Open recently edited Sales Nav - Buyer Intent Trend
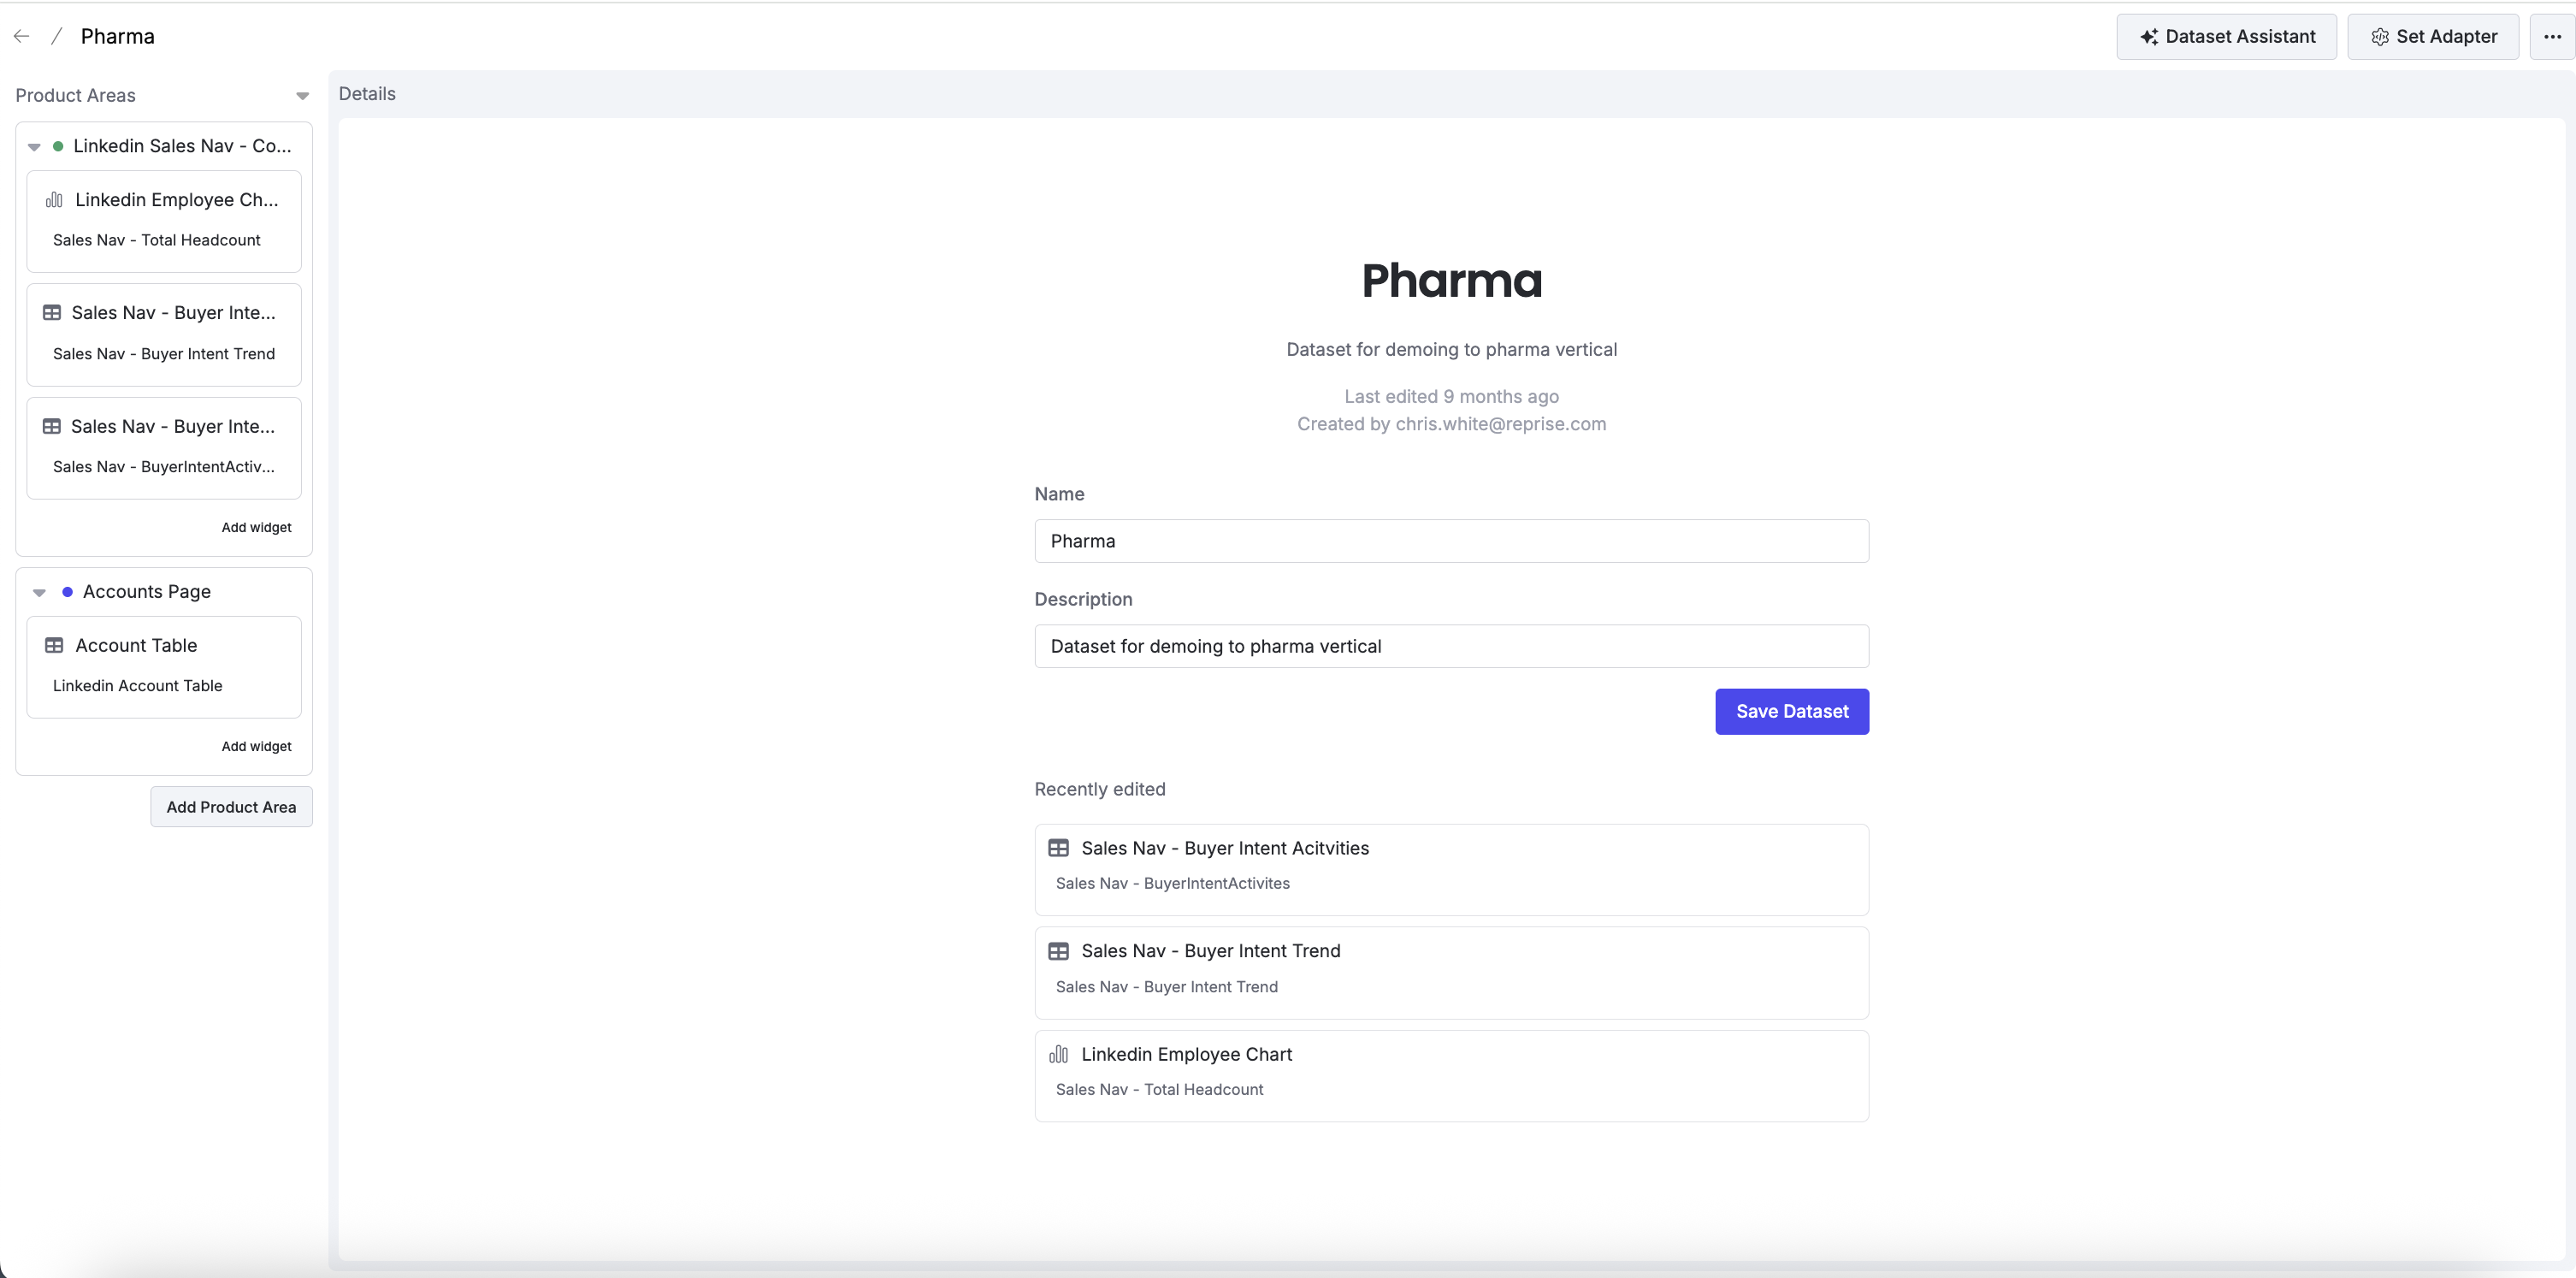The image size is (2576, 1278). [x=1451, y=973]
